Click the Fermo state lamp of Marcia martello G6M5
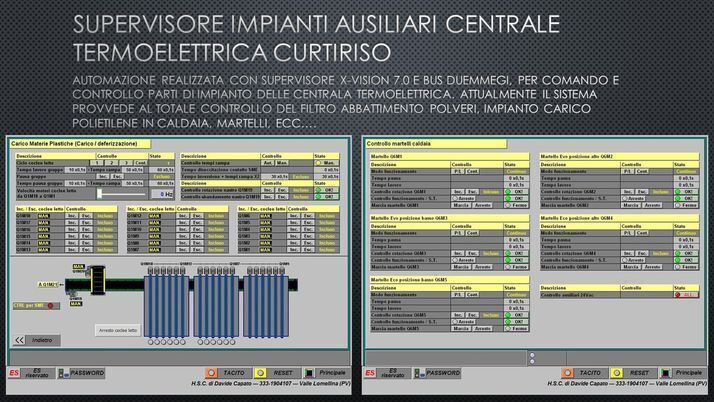 (x=508, y=328)
